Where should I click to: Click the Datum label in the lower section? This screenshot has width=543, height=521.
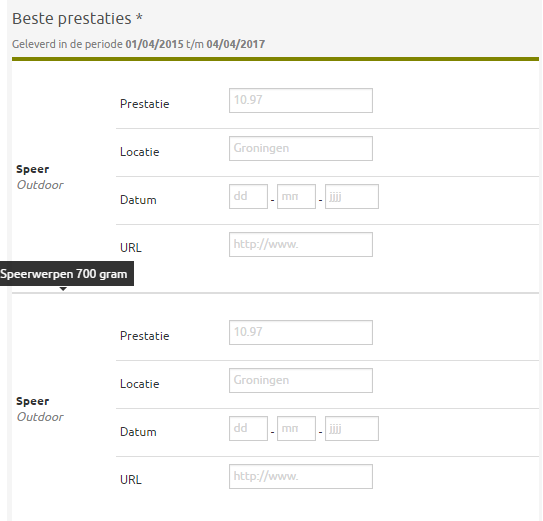click(138, 432)
